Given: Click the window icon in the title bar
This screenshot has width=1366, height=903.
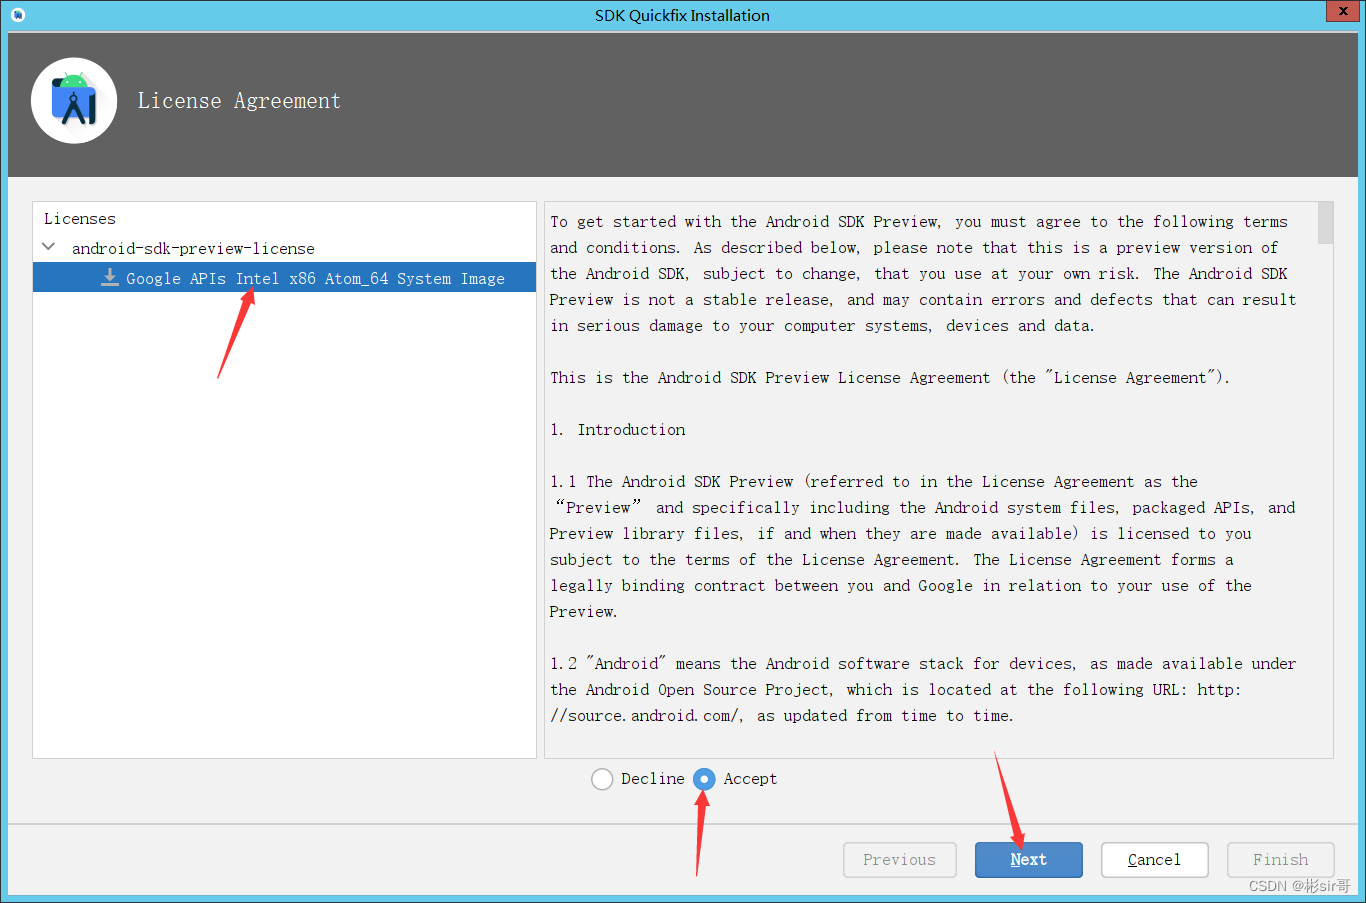Looking at the screenshot, I should [x=18, y=15].
